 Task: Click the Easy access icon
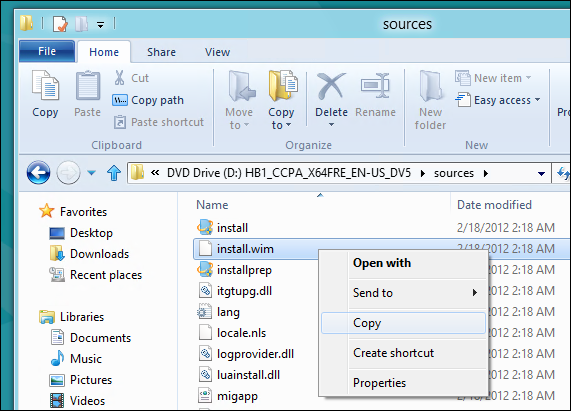click(x=462, y=100)
